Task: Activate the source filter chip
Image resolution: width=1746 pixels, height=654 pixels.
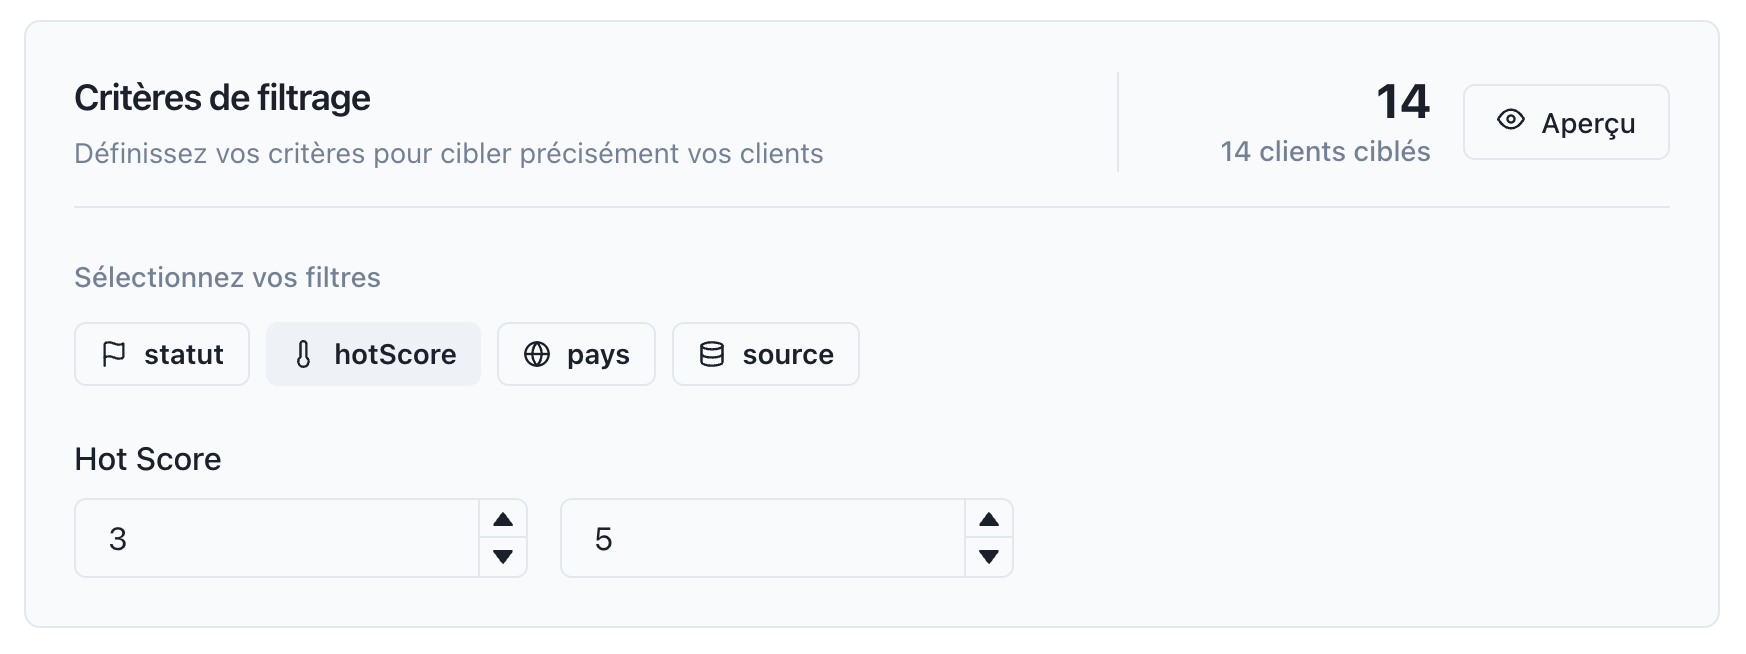Action: pos(765,354)
